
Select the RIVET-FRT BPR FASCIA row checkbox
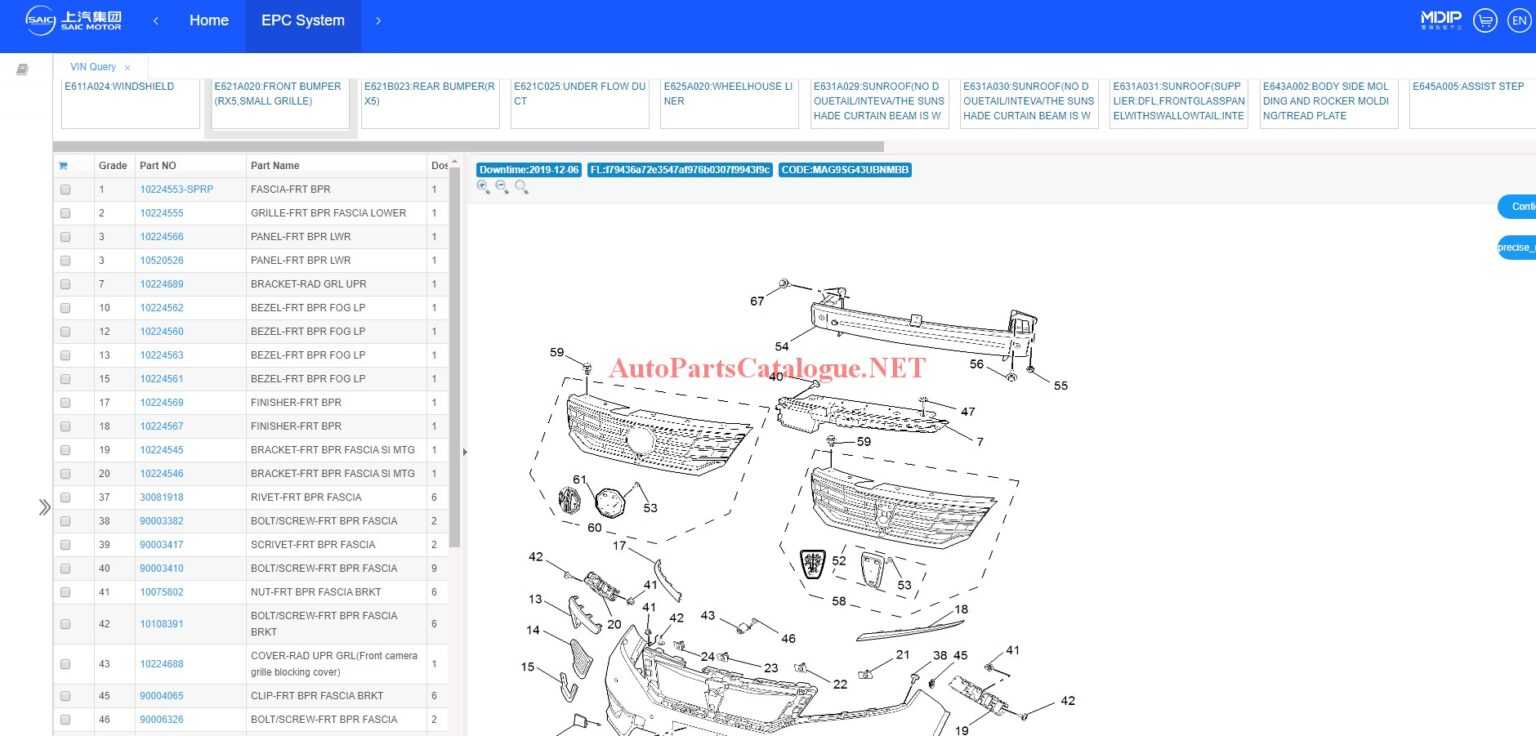[65, 497]
